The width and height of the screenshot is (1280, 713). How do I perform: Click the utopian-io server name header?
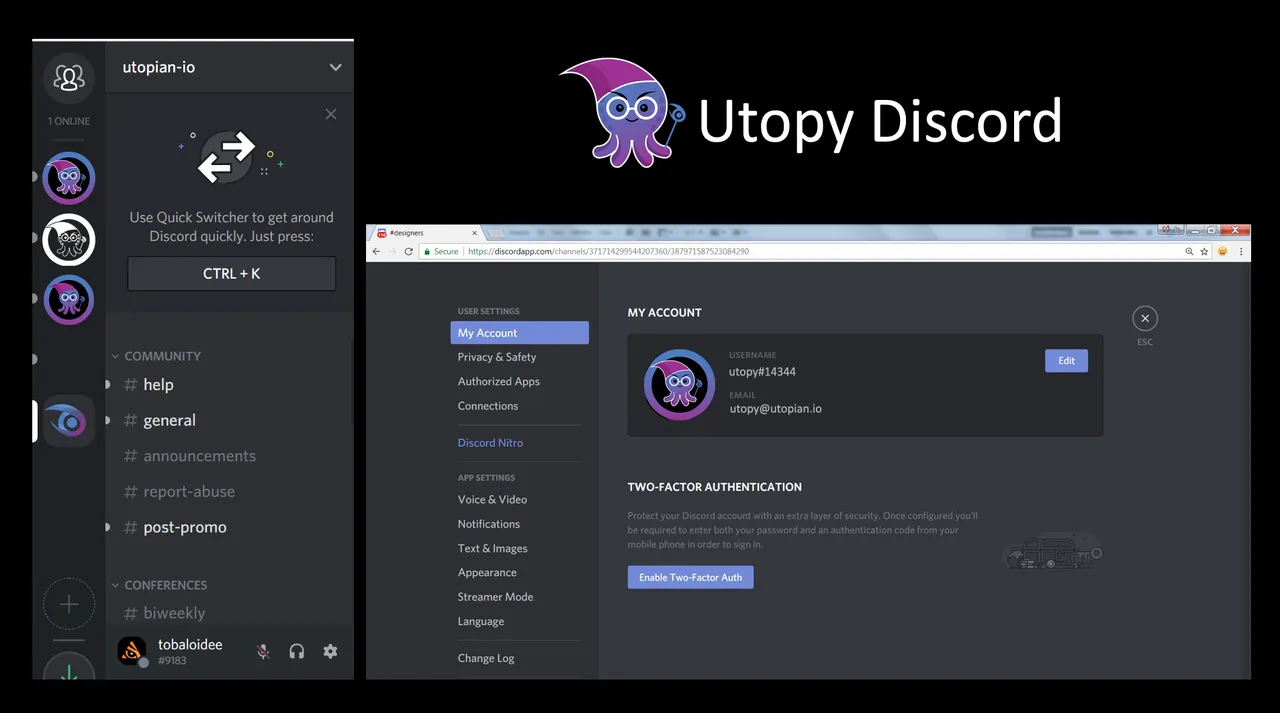click(159, 67)
